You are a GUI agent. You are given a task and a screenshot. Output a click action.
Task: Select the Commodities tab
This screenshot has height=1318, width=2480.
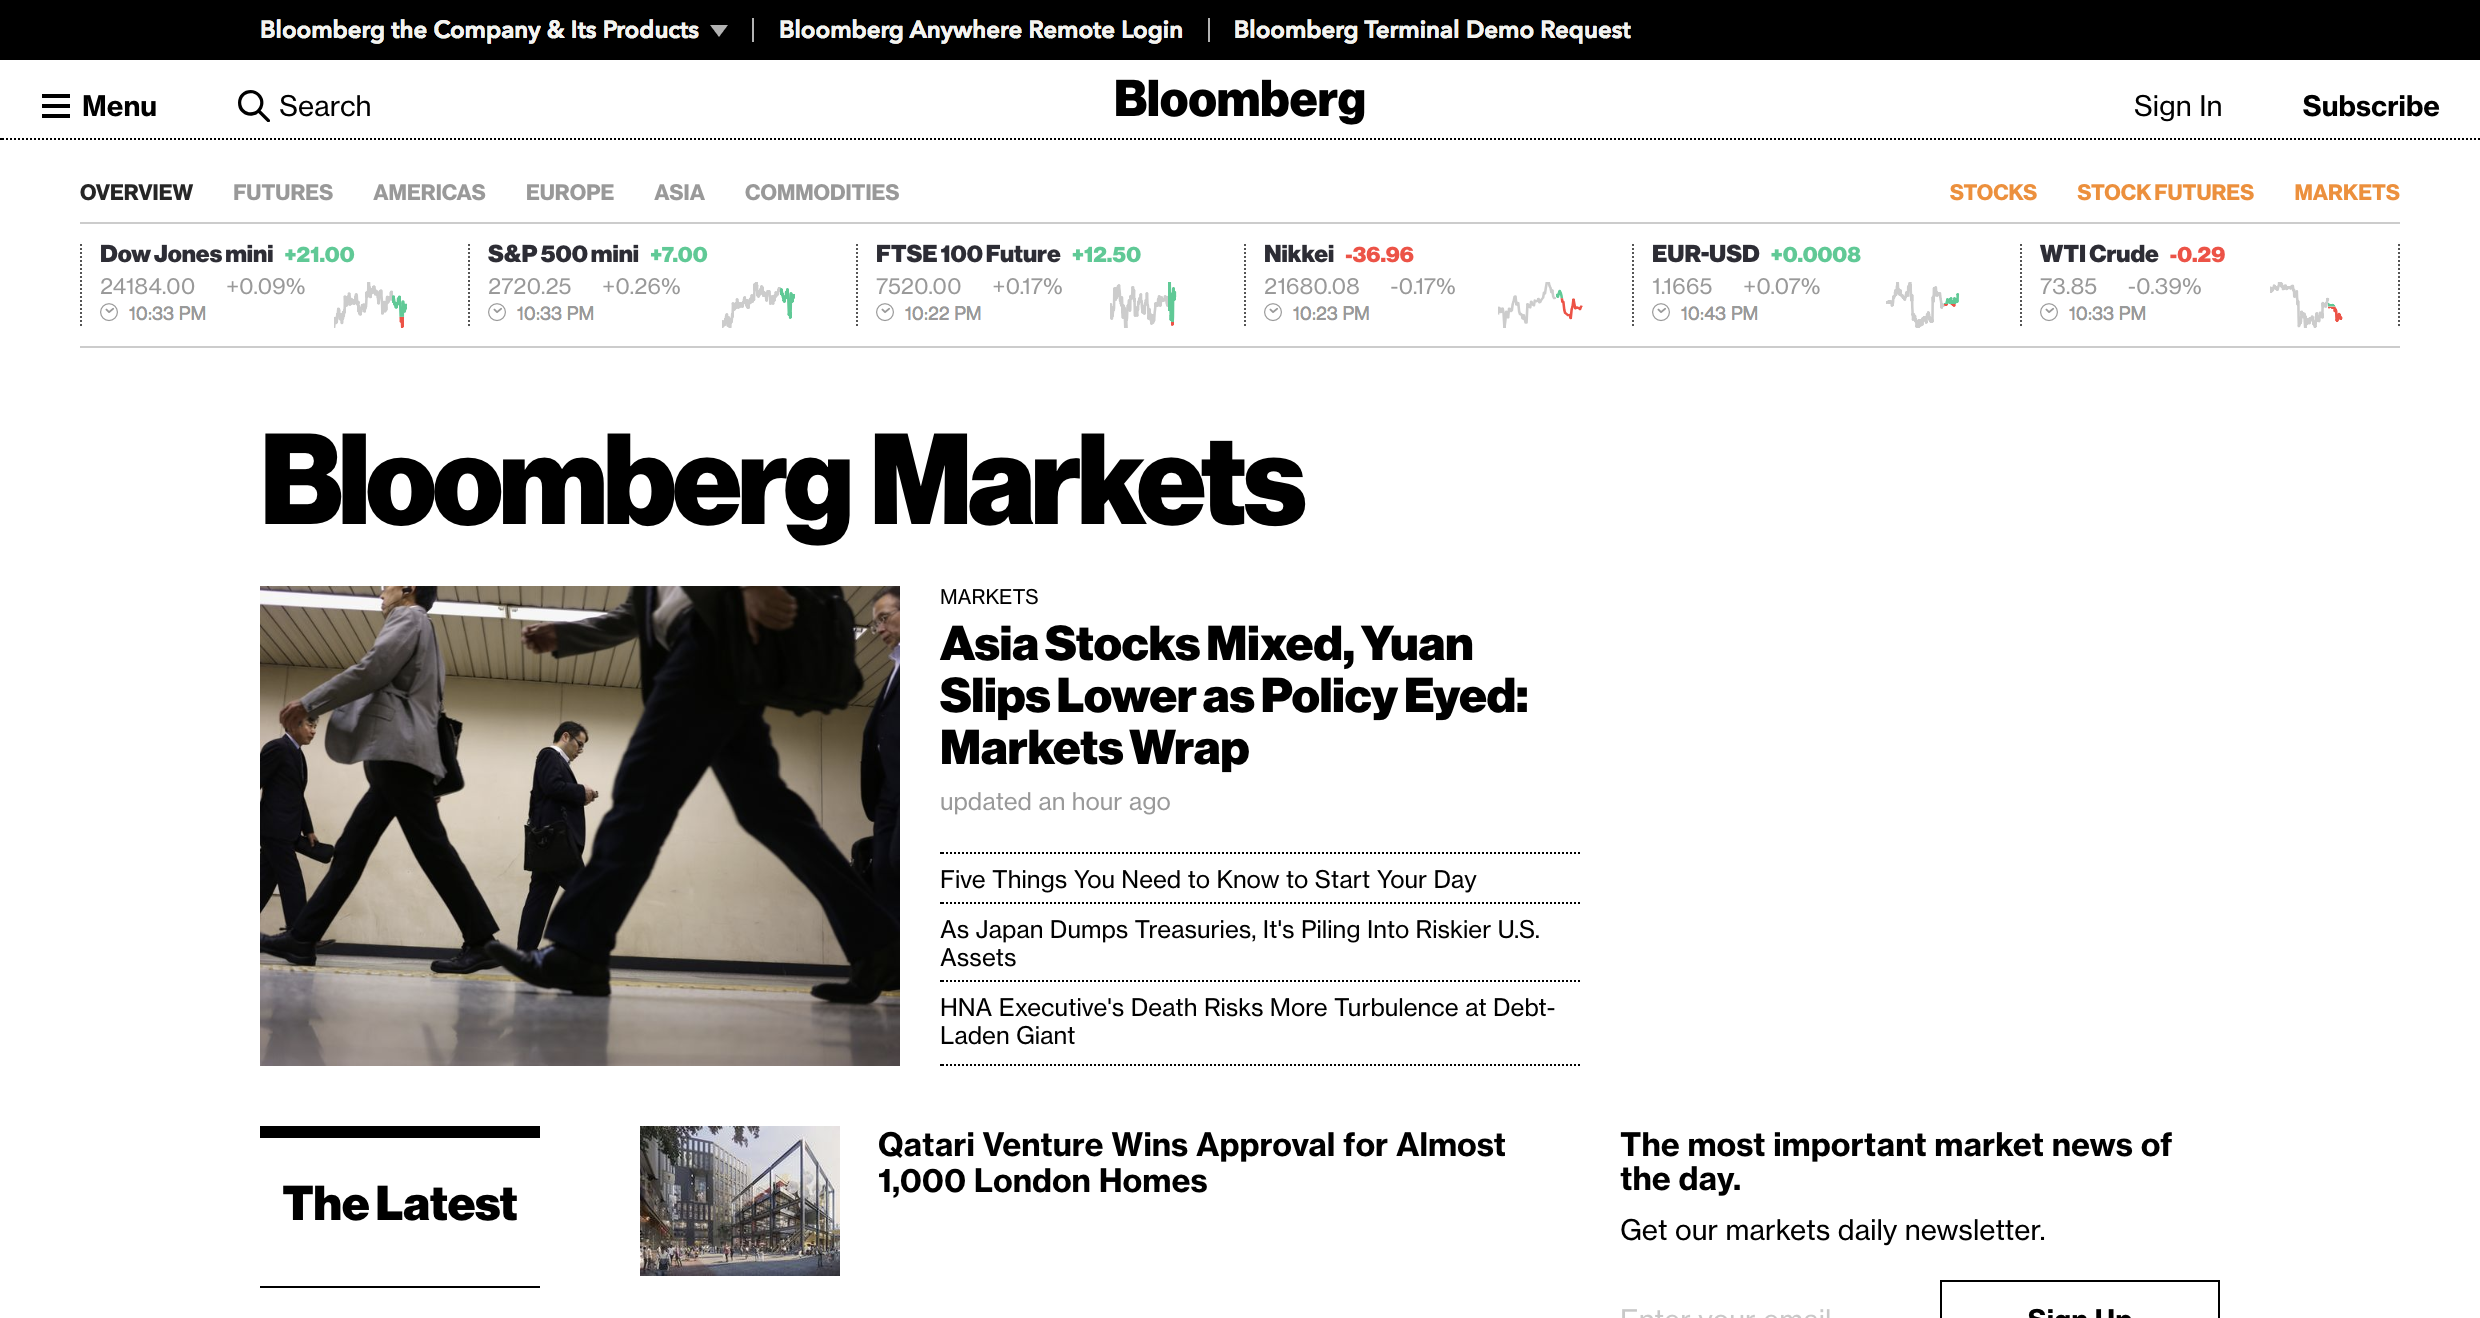click(821, 192)
